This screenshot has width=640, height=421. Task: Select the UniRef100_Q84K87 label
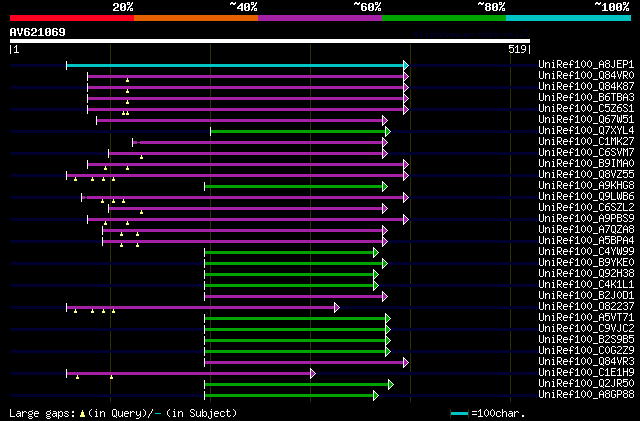586,86
